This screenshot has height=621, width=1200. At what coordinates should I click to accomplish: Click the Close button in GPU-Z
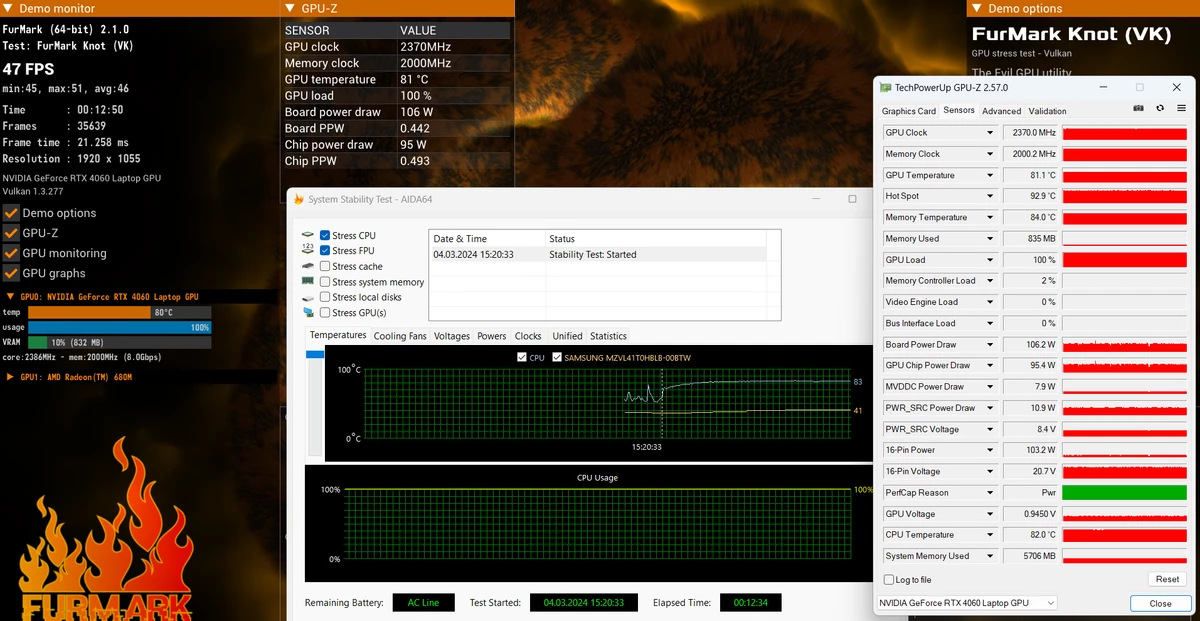[x=1161, y=603]
